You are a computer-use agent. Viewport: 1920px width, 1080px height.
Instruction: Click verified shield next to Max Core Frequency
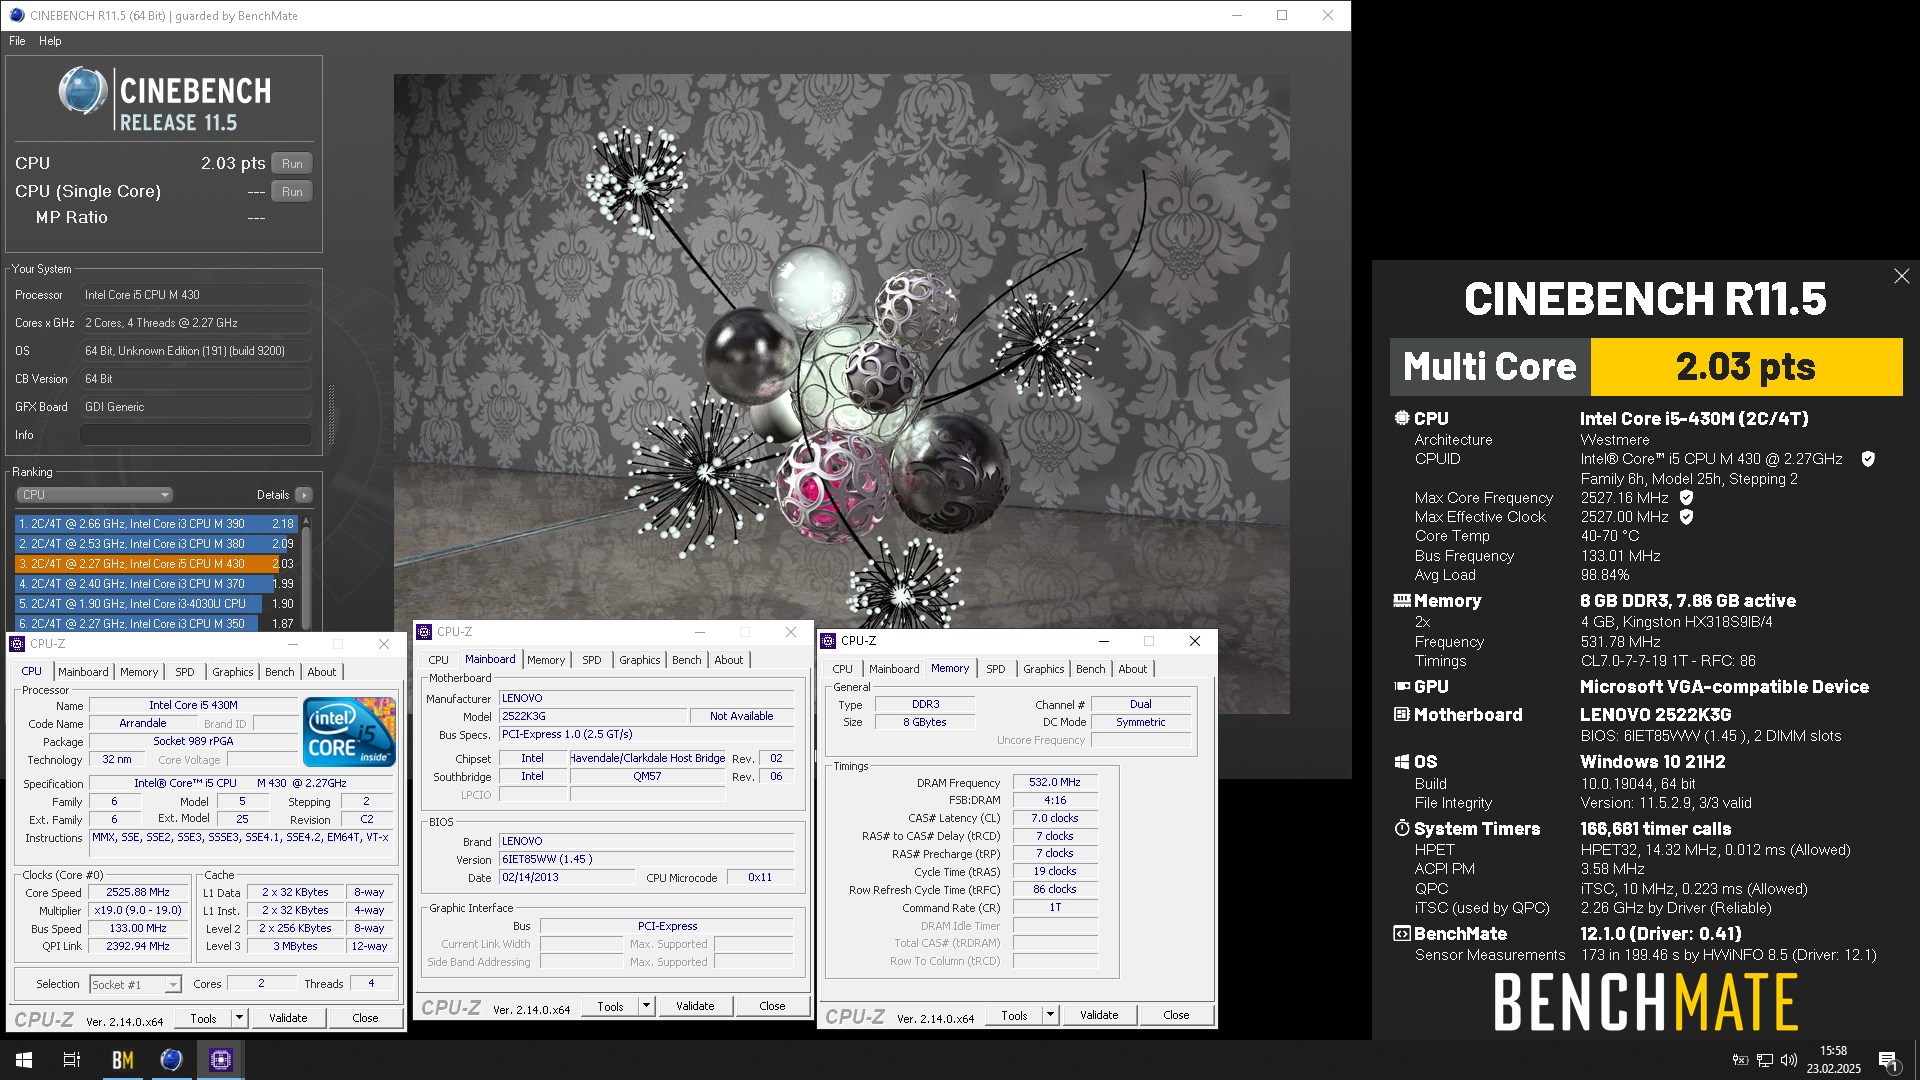[x=1686, y=498]
